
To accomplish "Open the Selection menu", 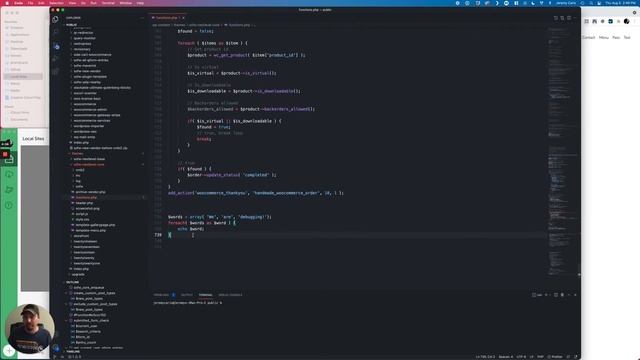I will pos(56,3).
